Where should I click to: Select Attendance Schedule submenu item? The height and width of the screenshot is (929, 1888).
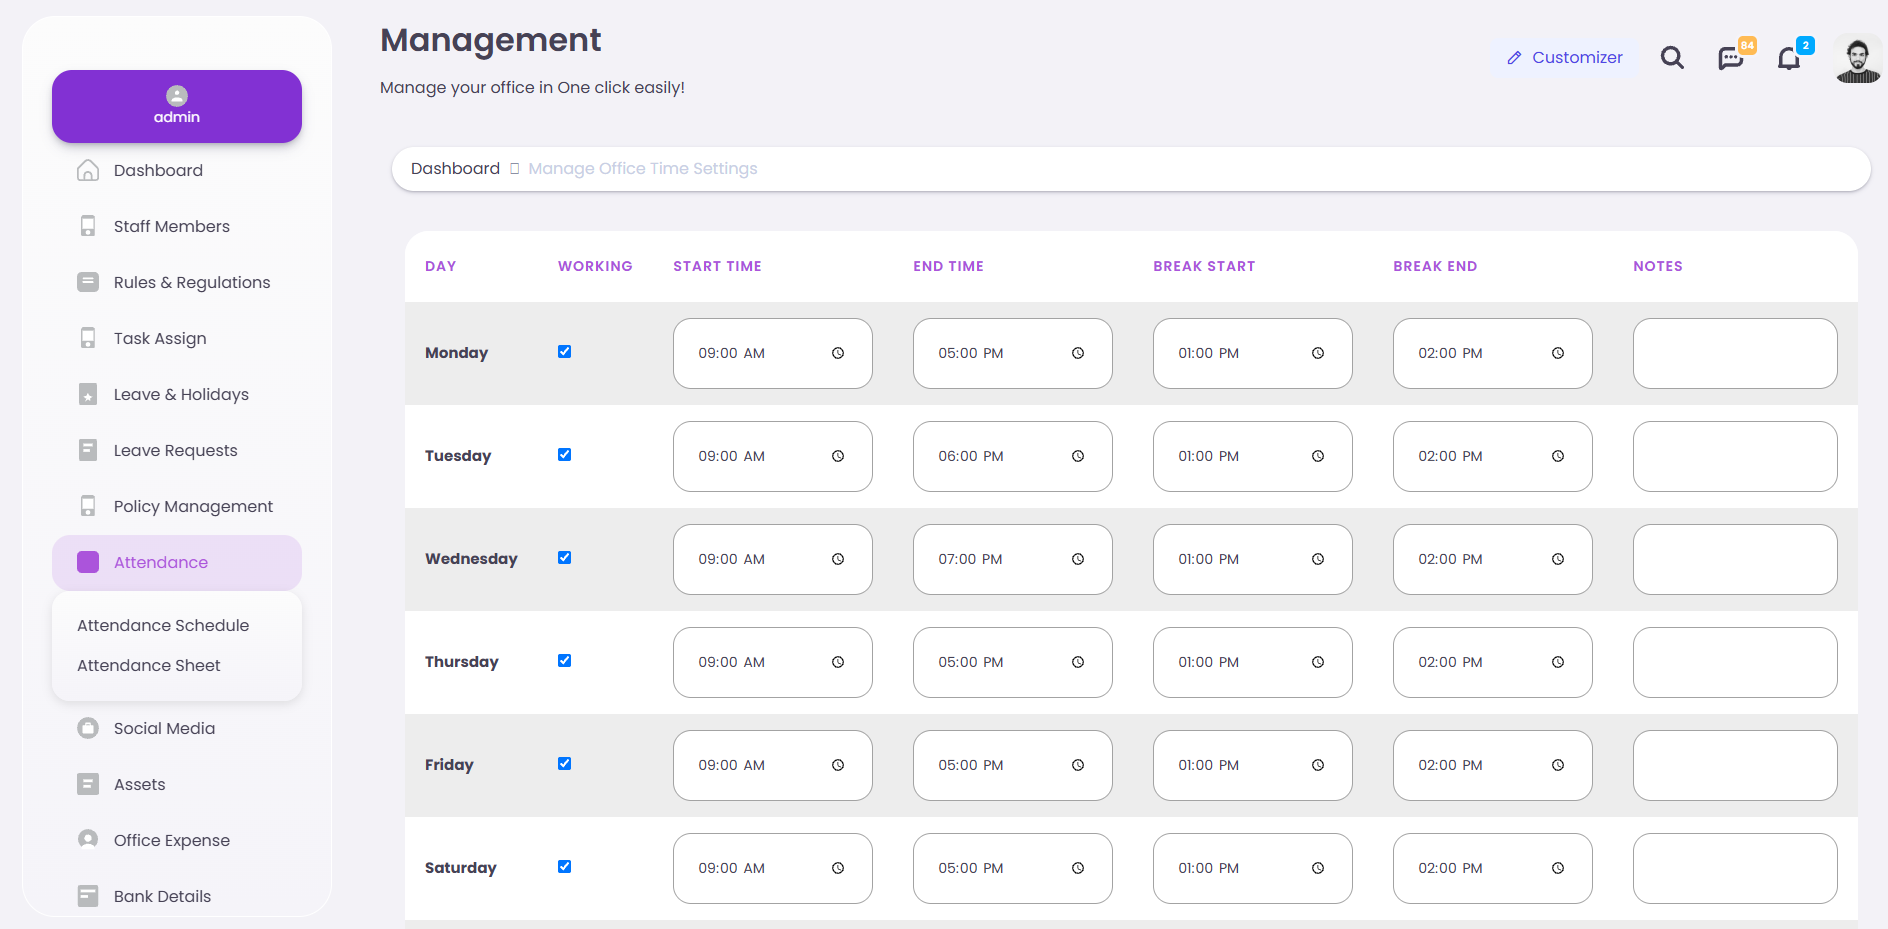[163, 625]
